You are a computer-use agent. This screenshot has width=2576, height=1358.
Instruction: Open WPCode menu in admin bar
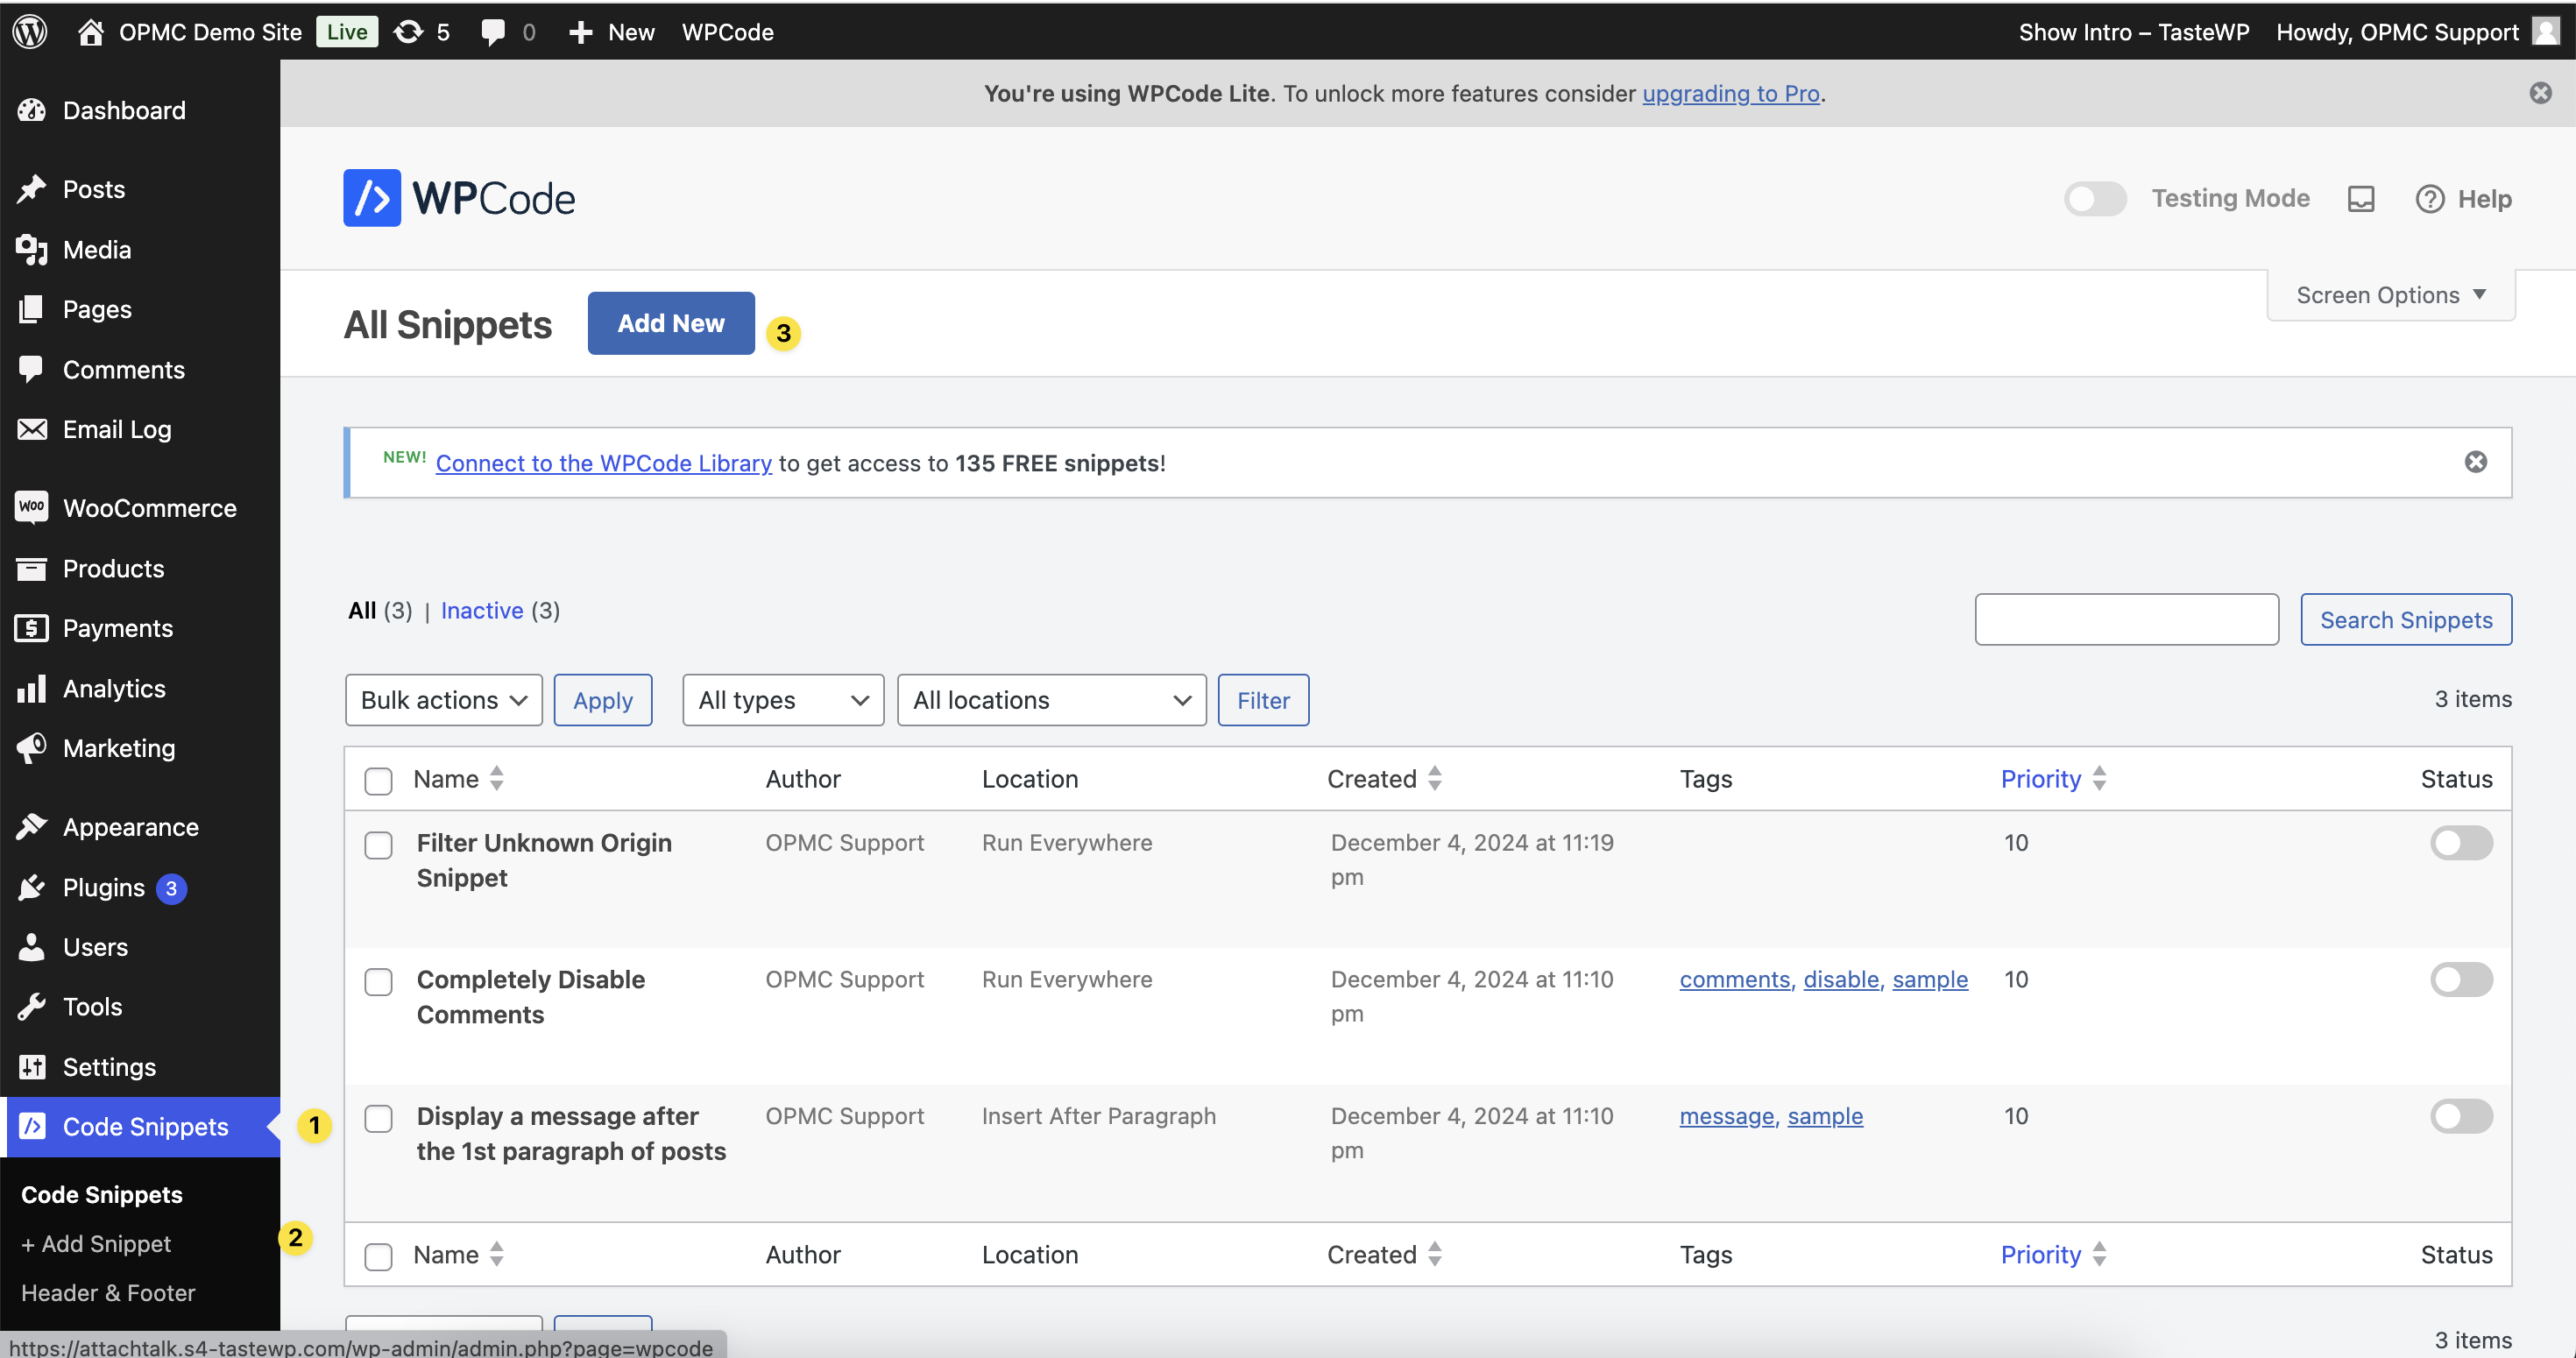[x=727, y=32]
